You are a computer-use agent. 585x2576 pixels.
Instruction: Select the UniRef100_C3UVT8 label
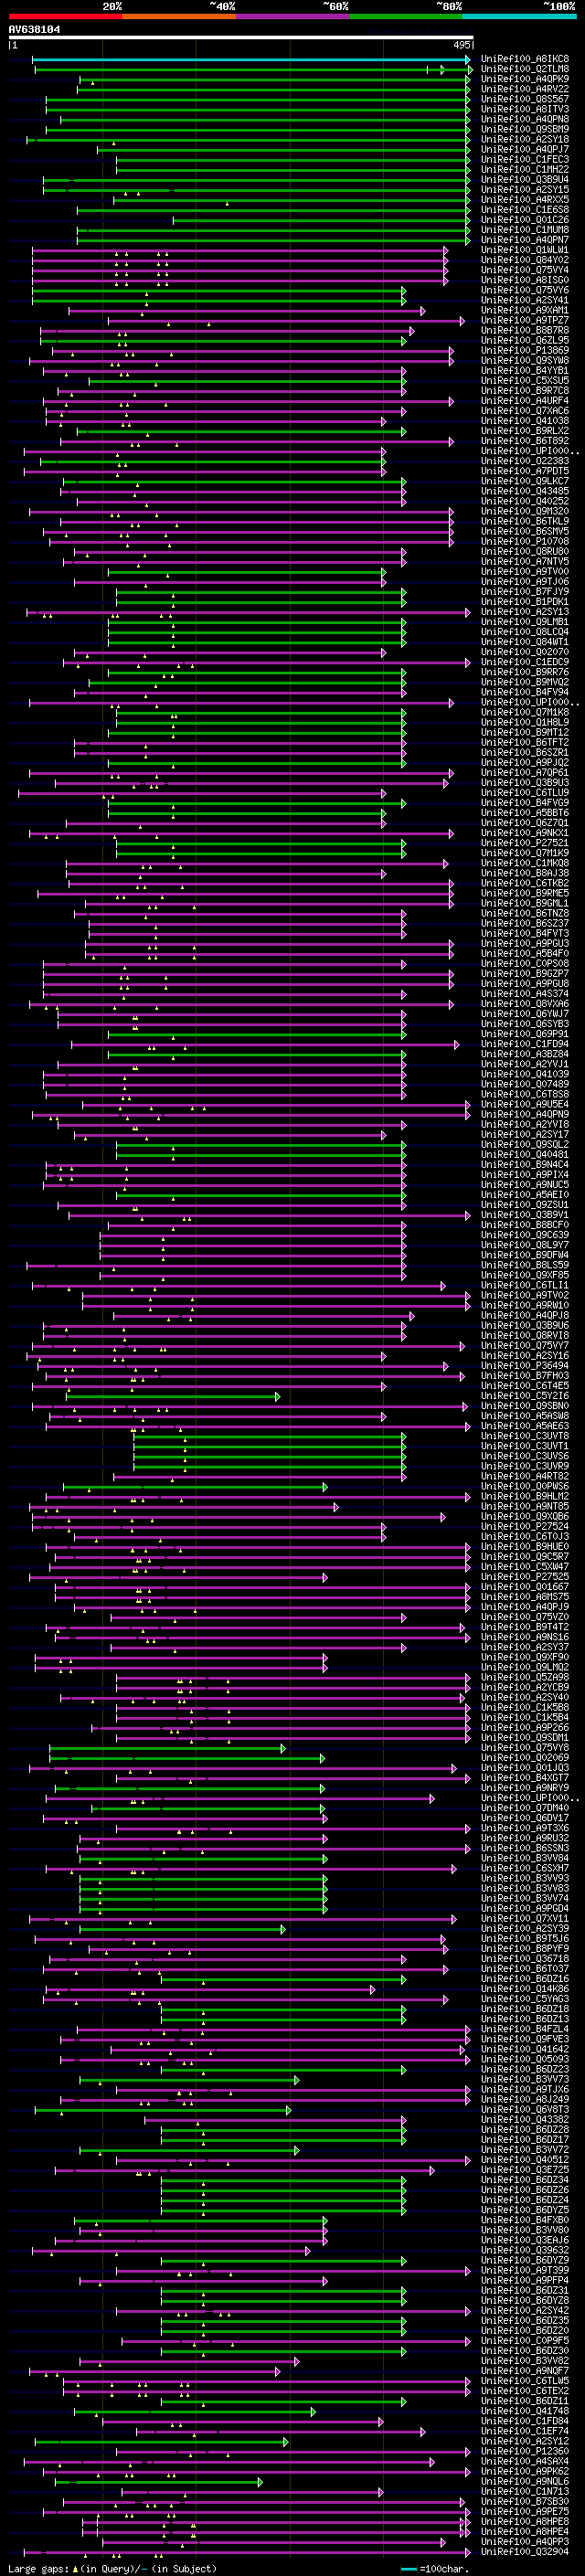pos(525,1435)
